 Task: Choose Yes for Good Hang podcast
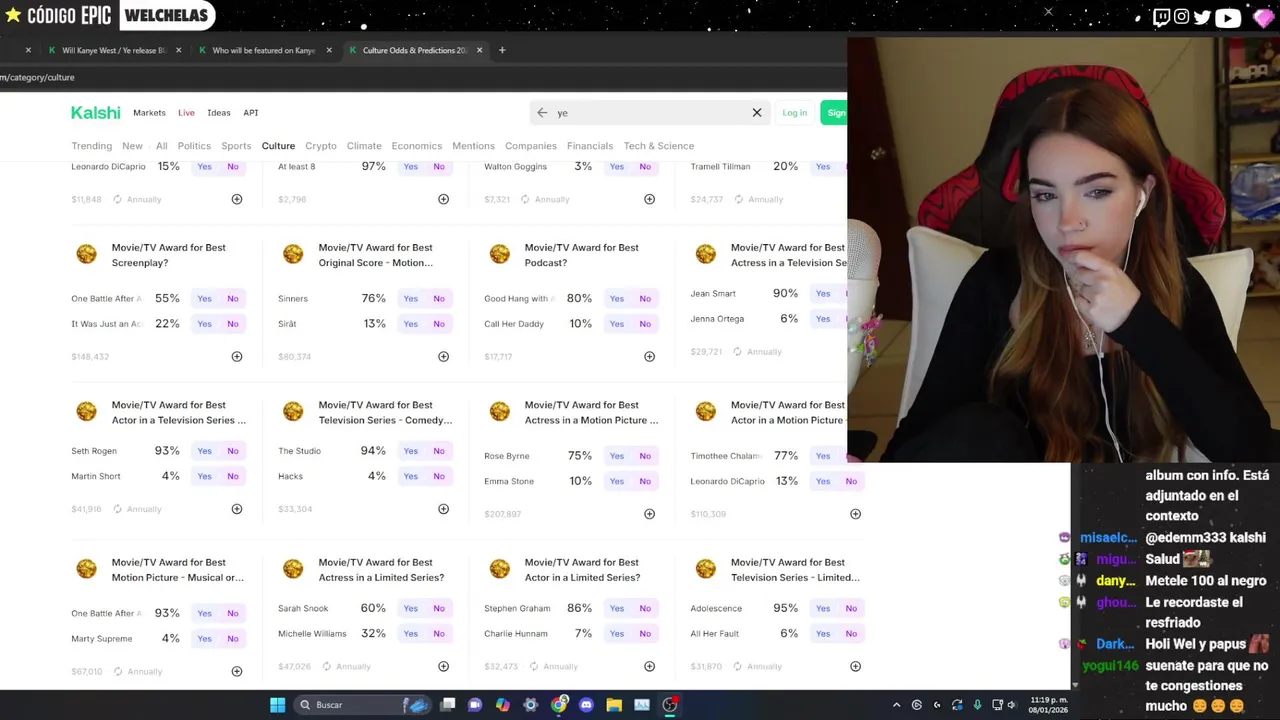(616, 299)
